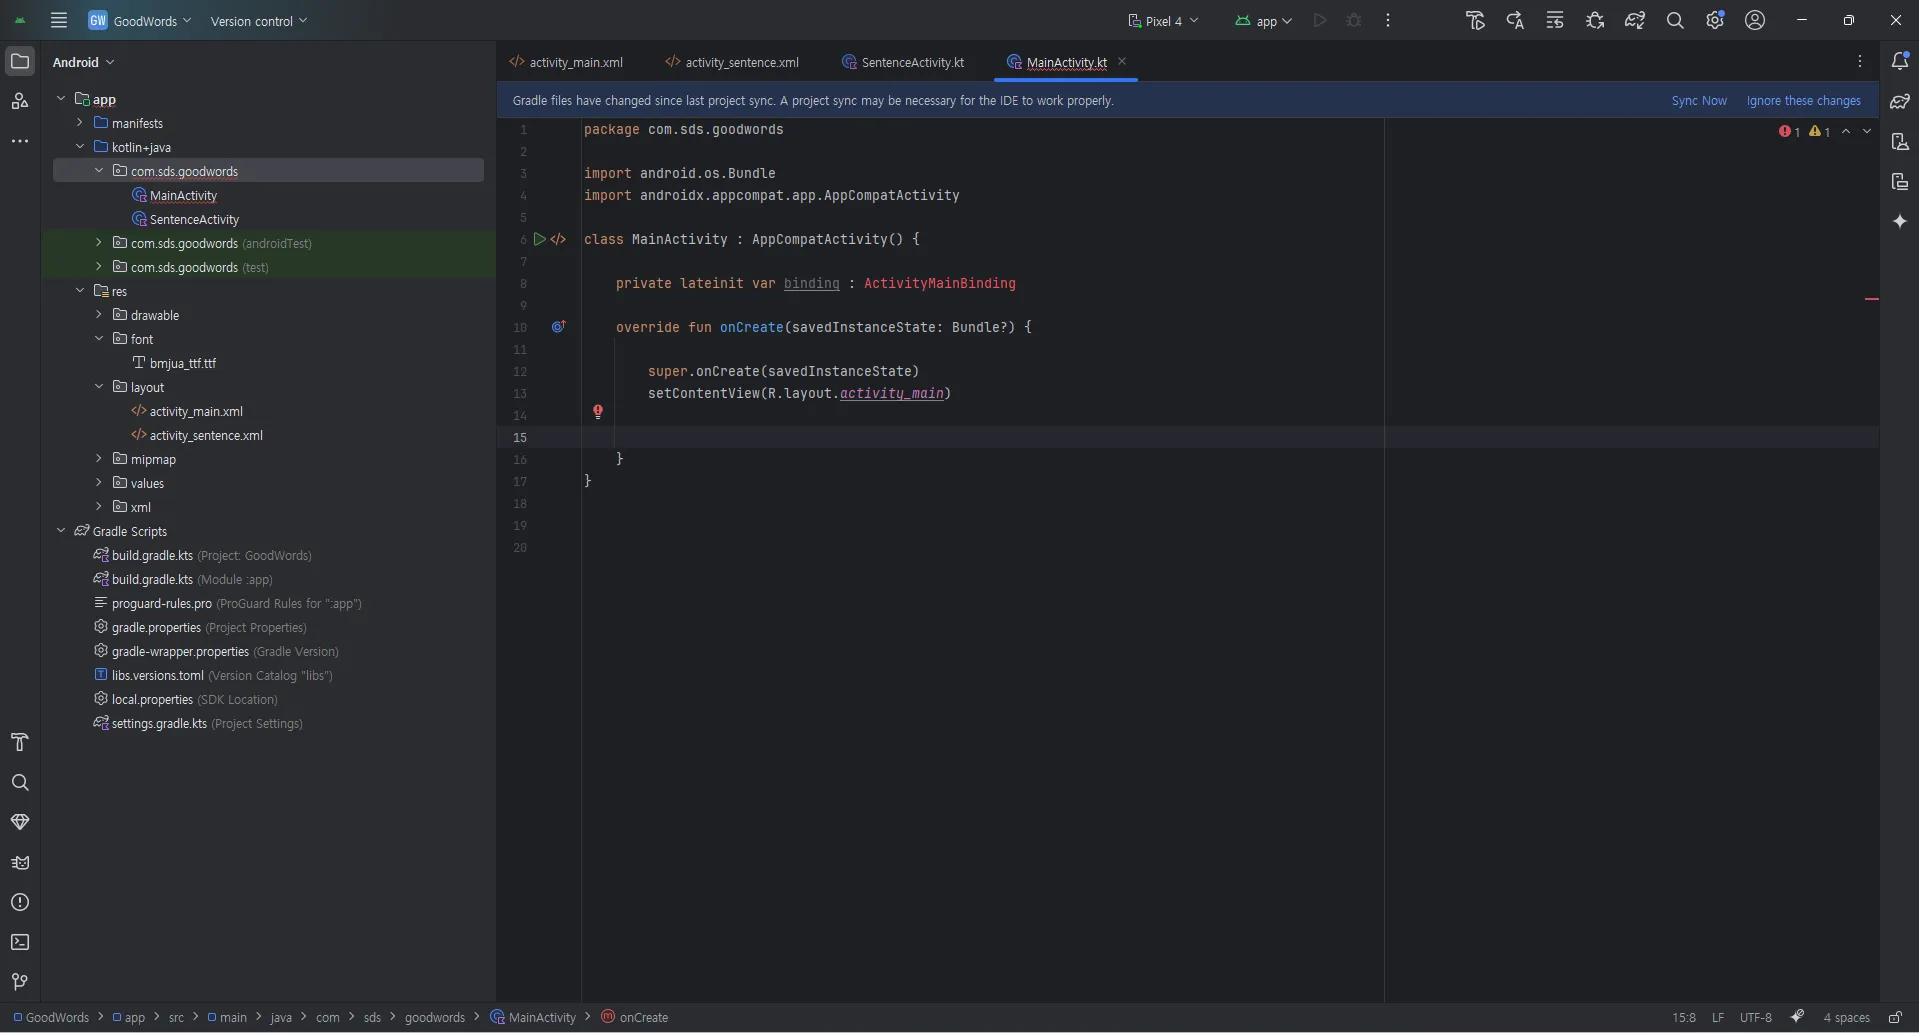Open the Project tool window
This screenshot has width=1919, height=1033.
point(20,61)
